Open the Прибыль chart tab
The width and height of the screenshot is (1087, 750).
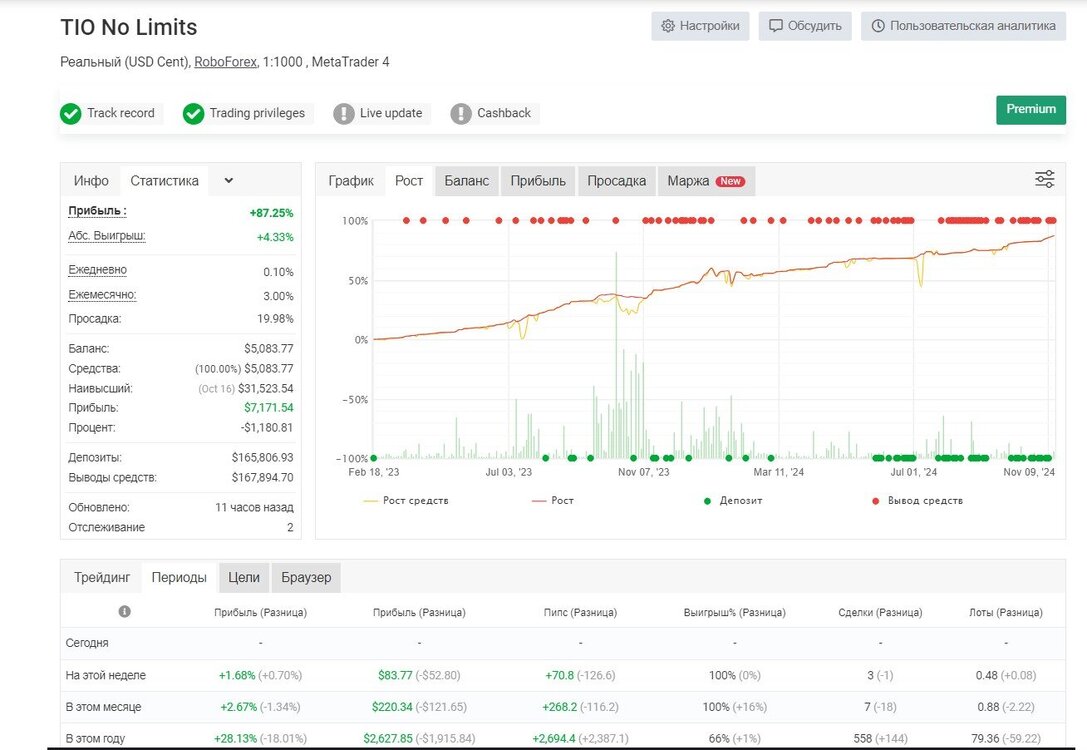(538, 181)
